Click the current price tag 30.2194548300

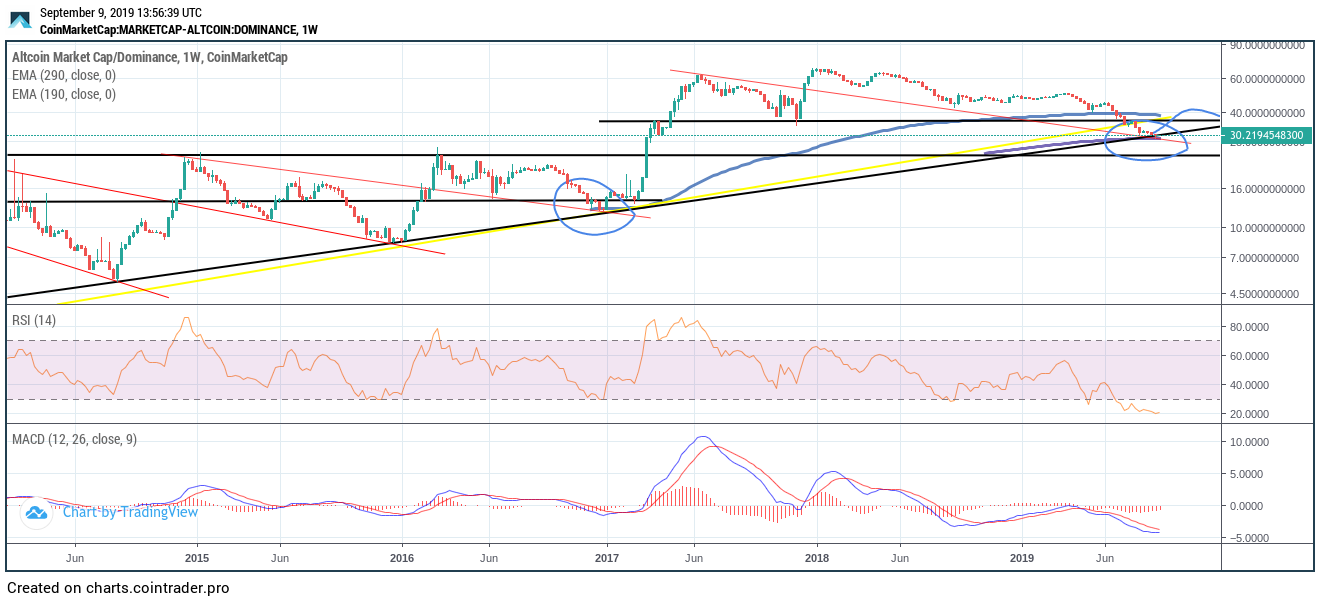(x=1265, y=135)
